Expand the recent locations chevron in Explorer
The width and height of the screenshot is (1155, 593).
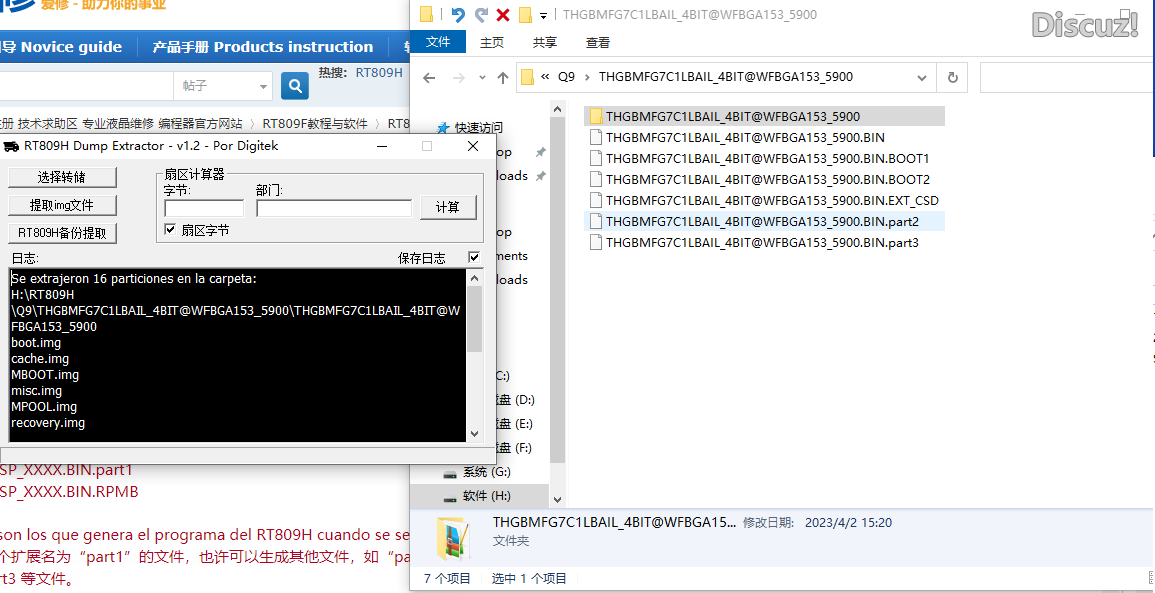(481, 78)
